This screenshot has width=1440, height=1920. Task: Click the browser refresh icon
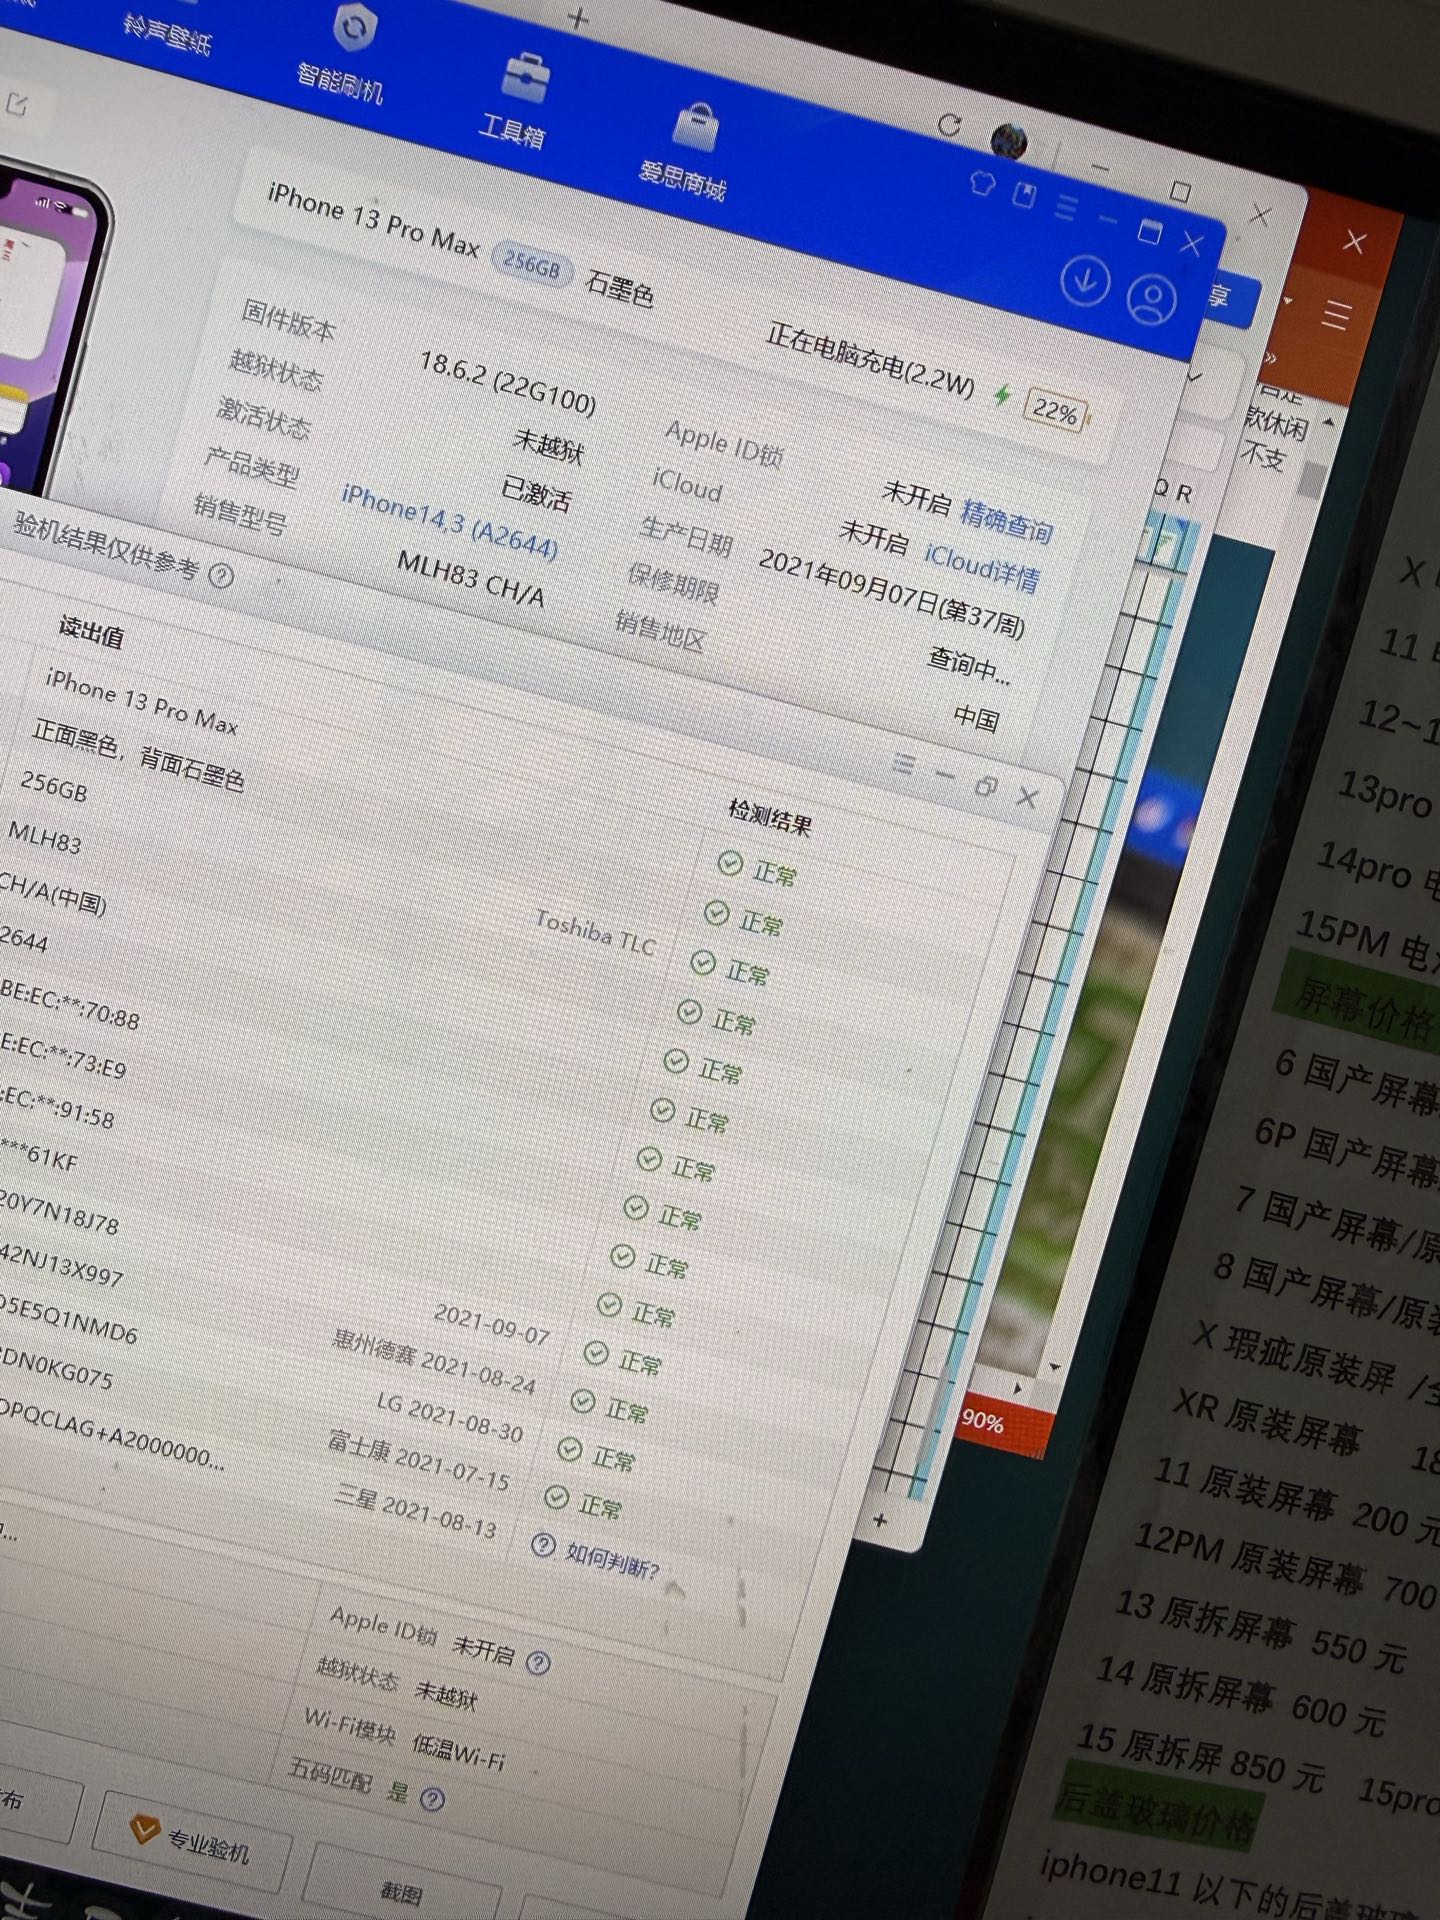click(949, 125)
